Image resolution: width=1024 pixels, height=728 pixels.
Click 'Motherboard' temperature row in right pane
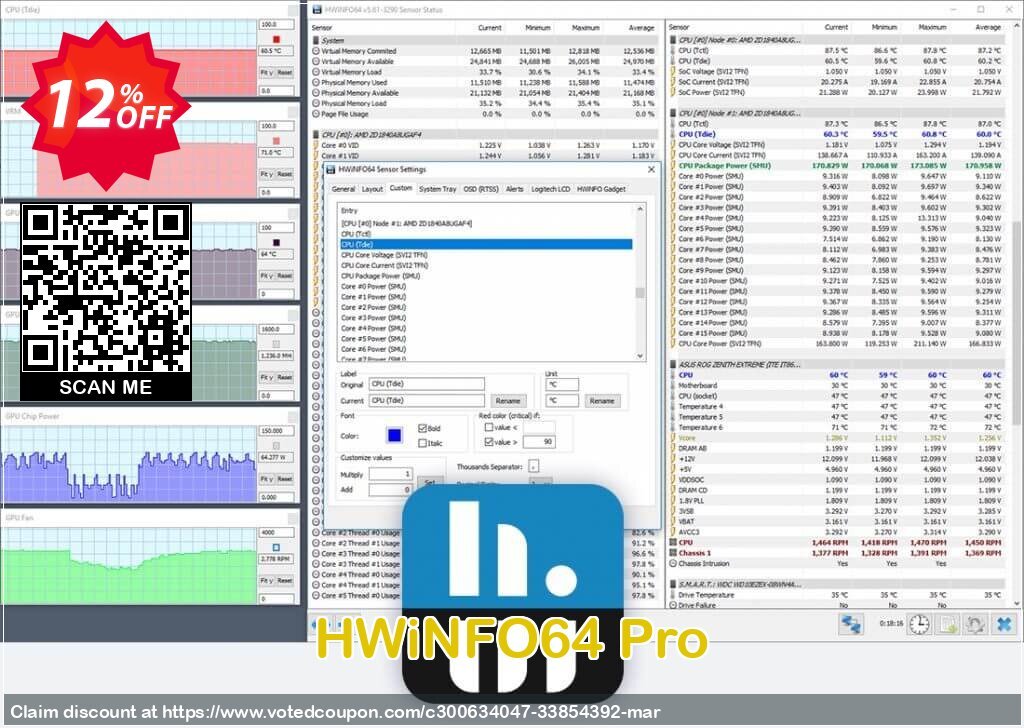836,385
